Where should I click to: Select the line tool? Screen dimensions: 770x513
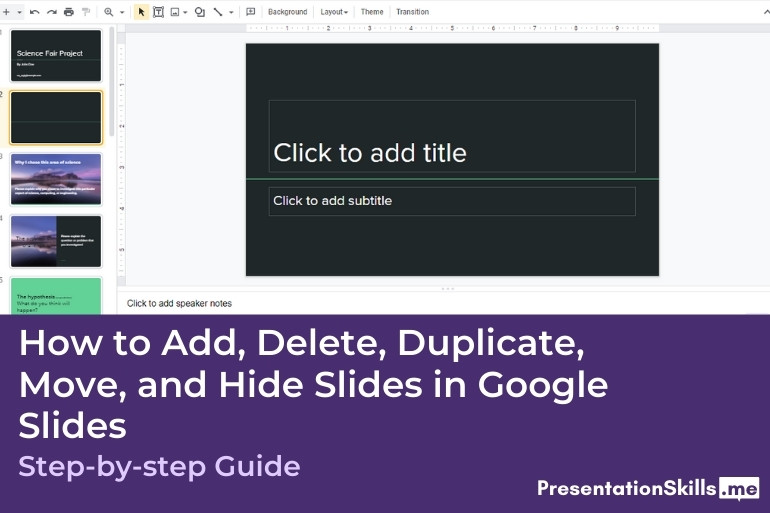(218, 12)
